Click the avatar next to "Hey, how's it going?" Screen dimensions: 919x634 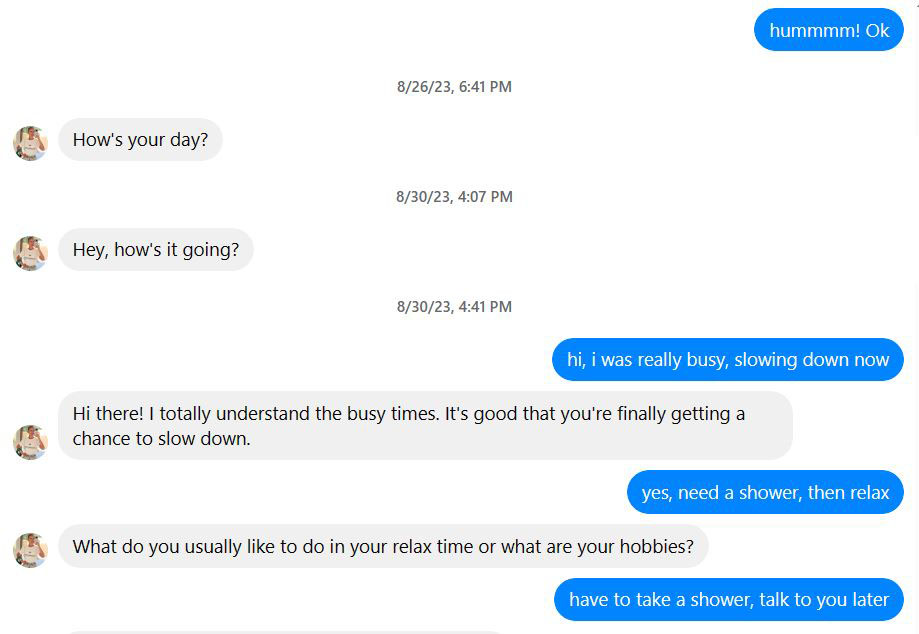[x=30, y=252]
